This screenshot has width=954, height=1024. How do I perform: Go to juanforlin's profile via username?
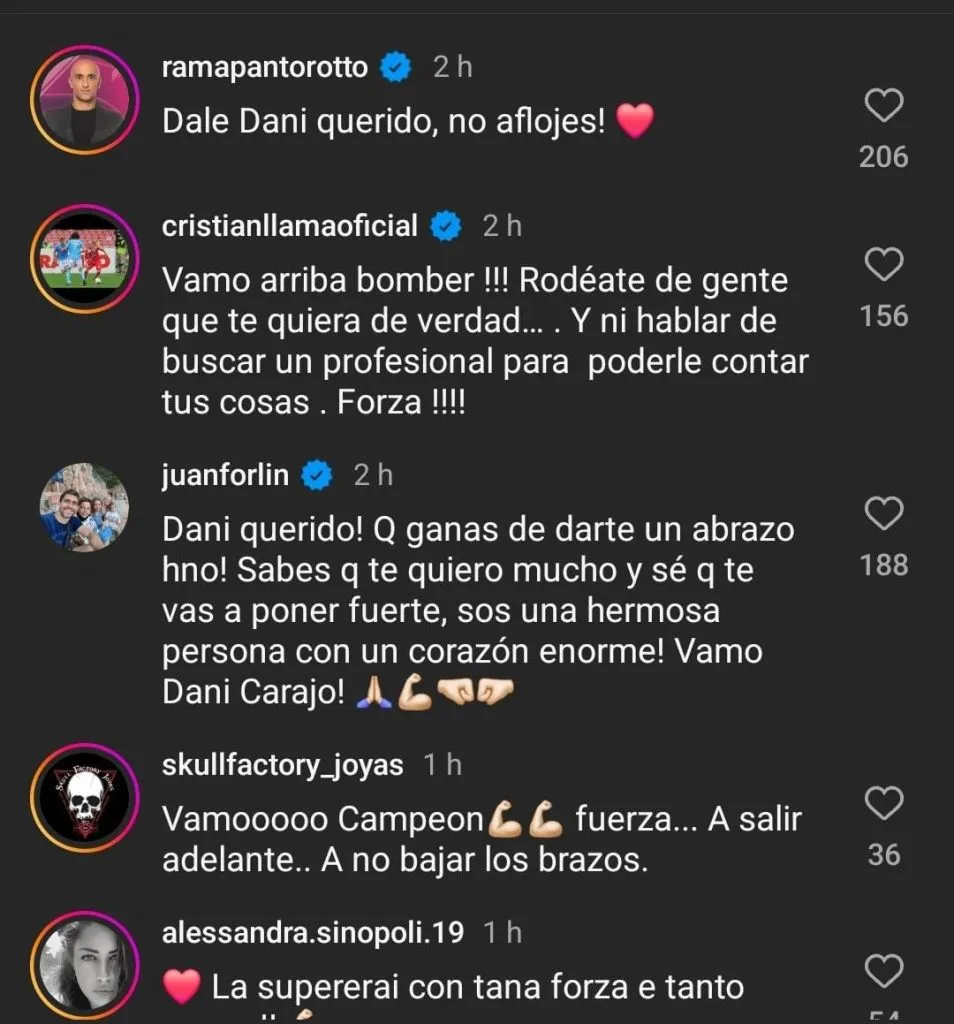225,476
